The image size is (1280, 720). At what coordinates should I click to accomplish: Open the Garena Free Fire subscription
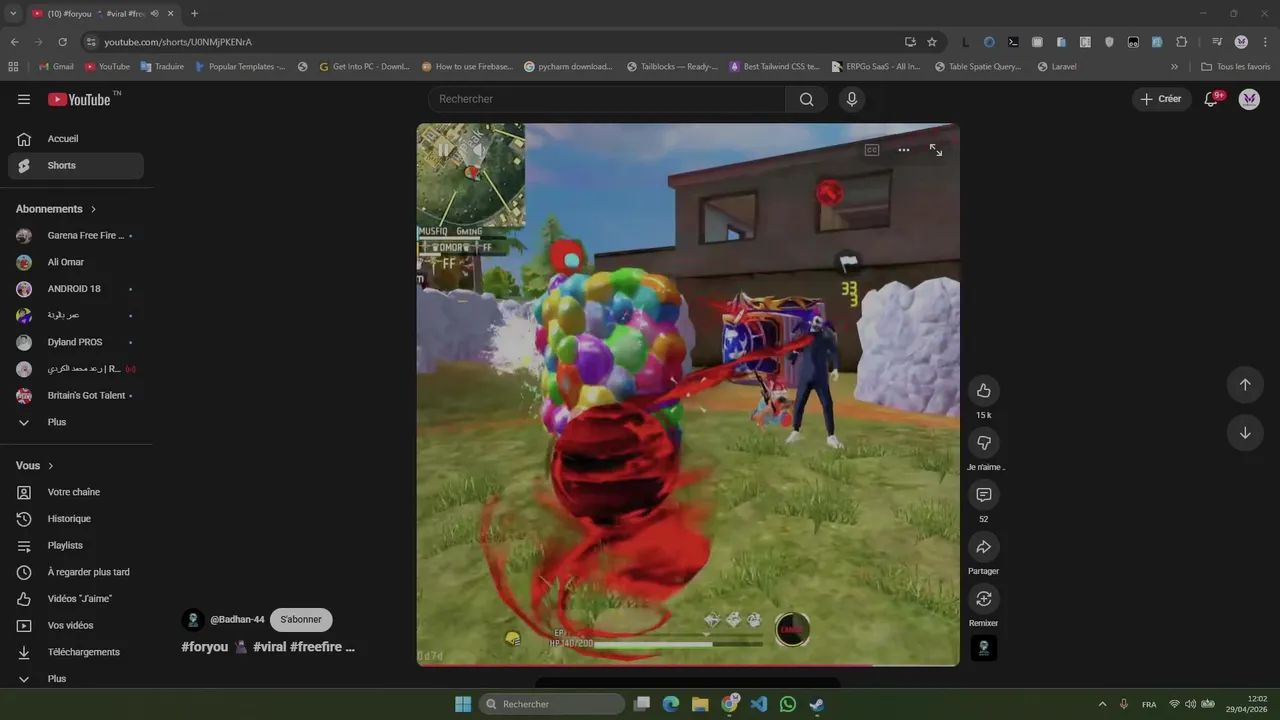point(76,236)
